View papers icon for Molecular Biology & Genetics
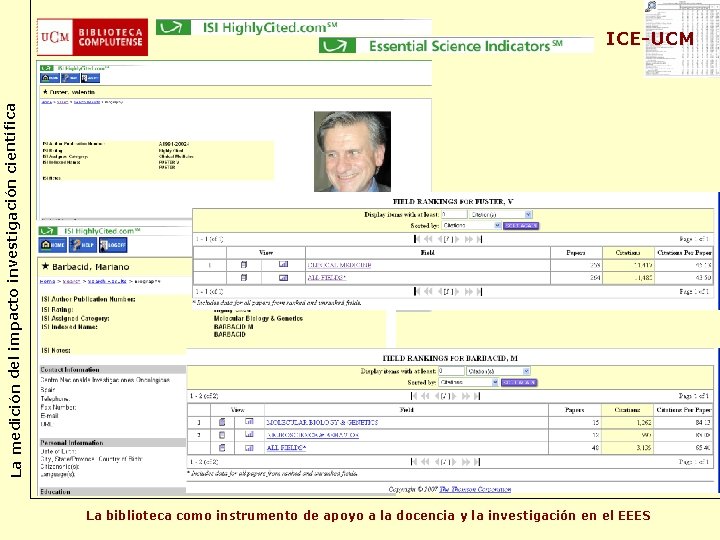The width and height of the screenshot is (720, 540). tap(222, 422)
